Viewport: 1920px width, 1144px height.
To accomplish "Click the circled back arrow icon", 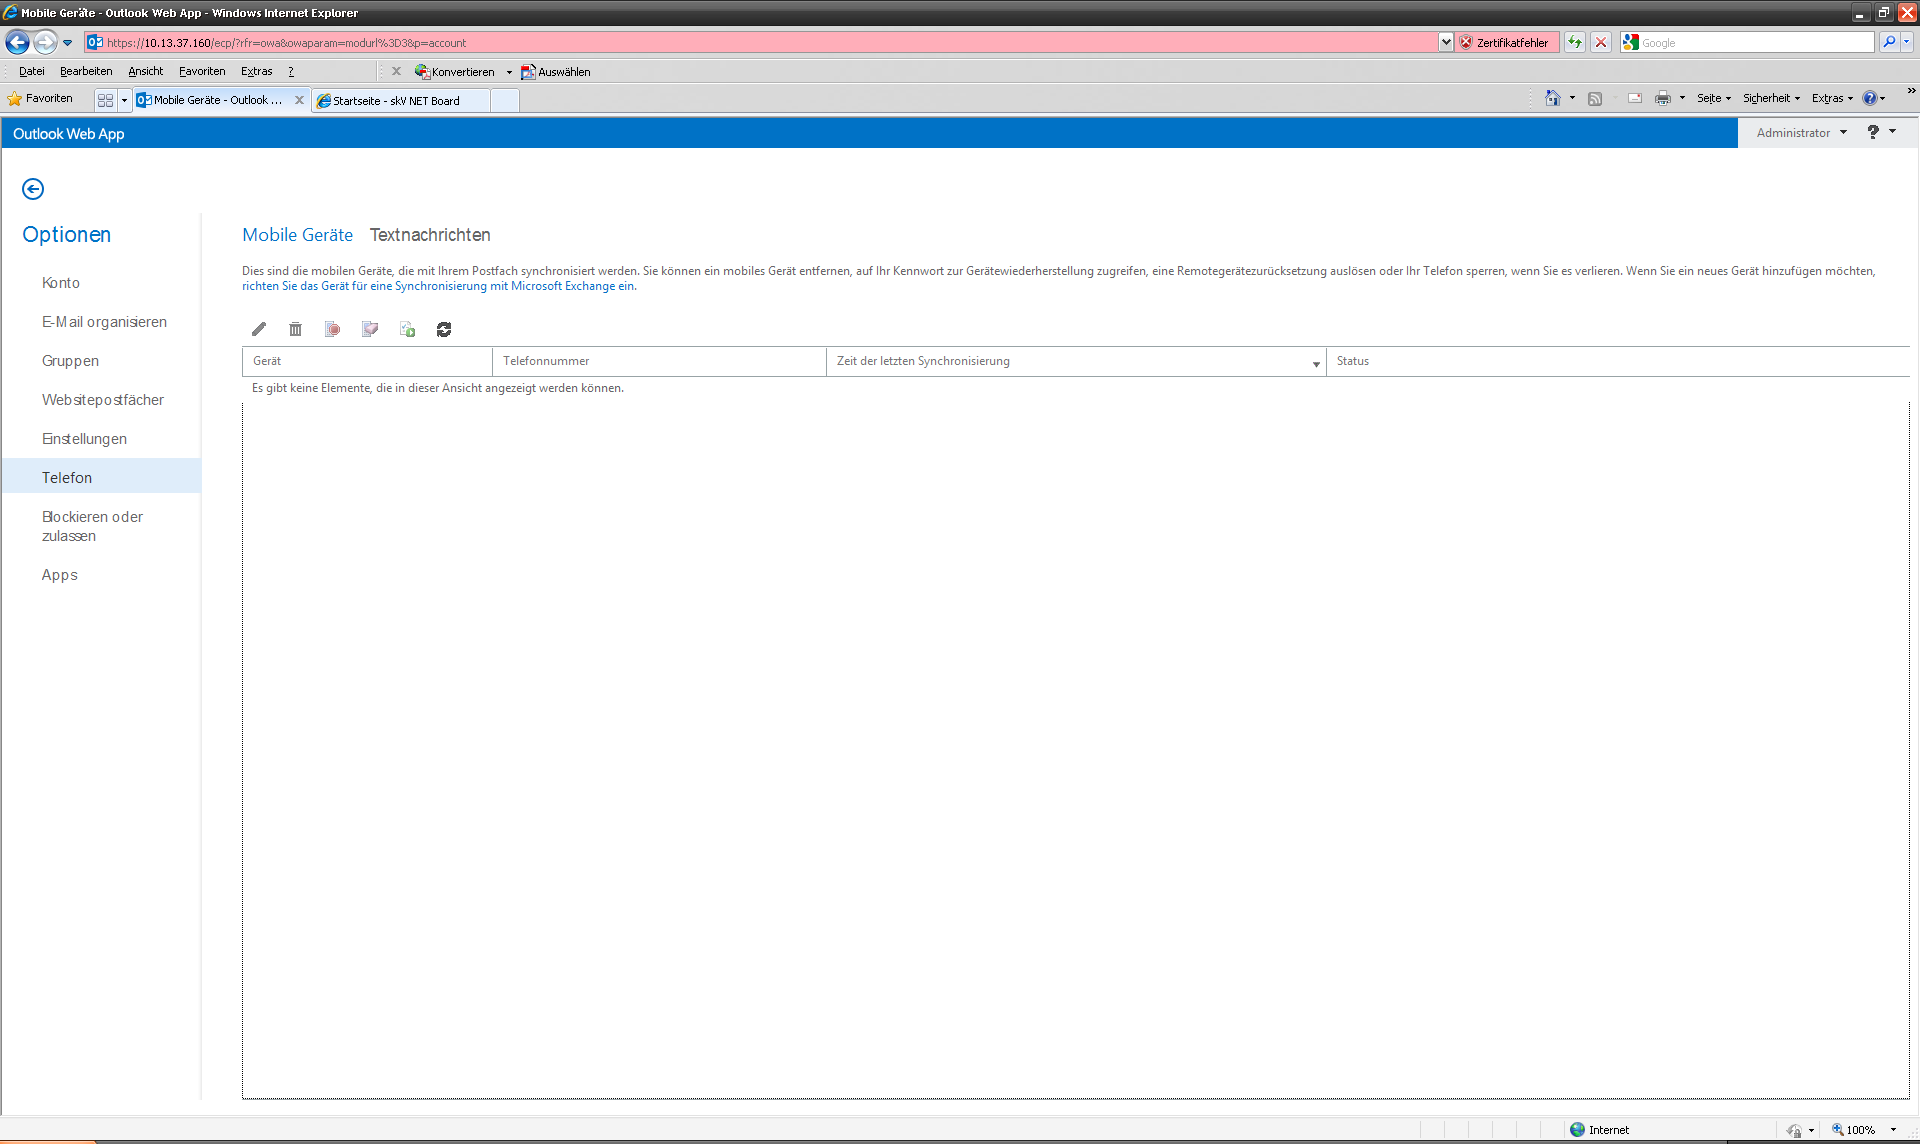I will point(33,189).
